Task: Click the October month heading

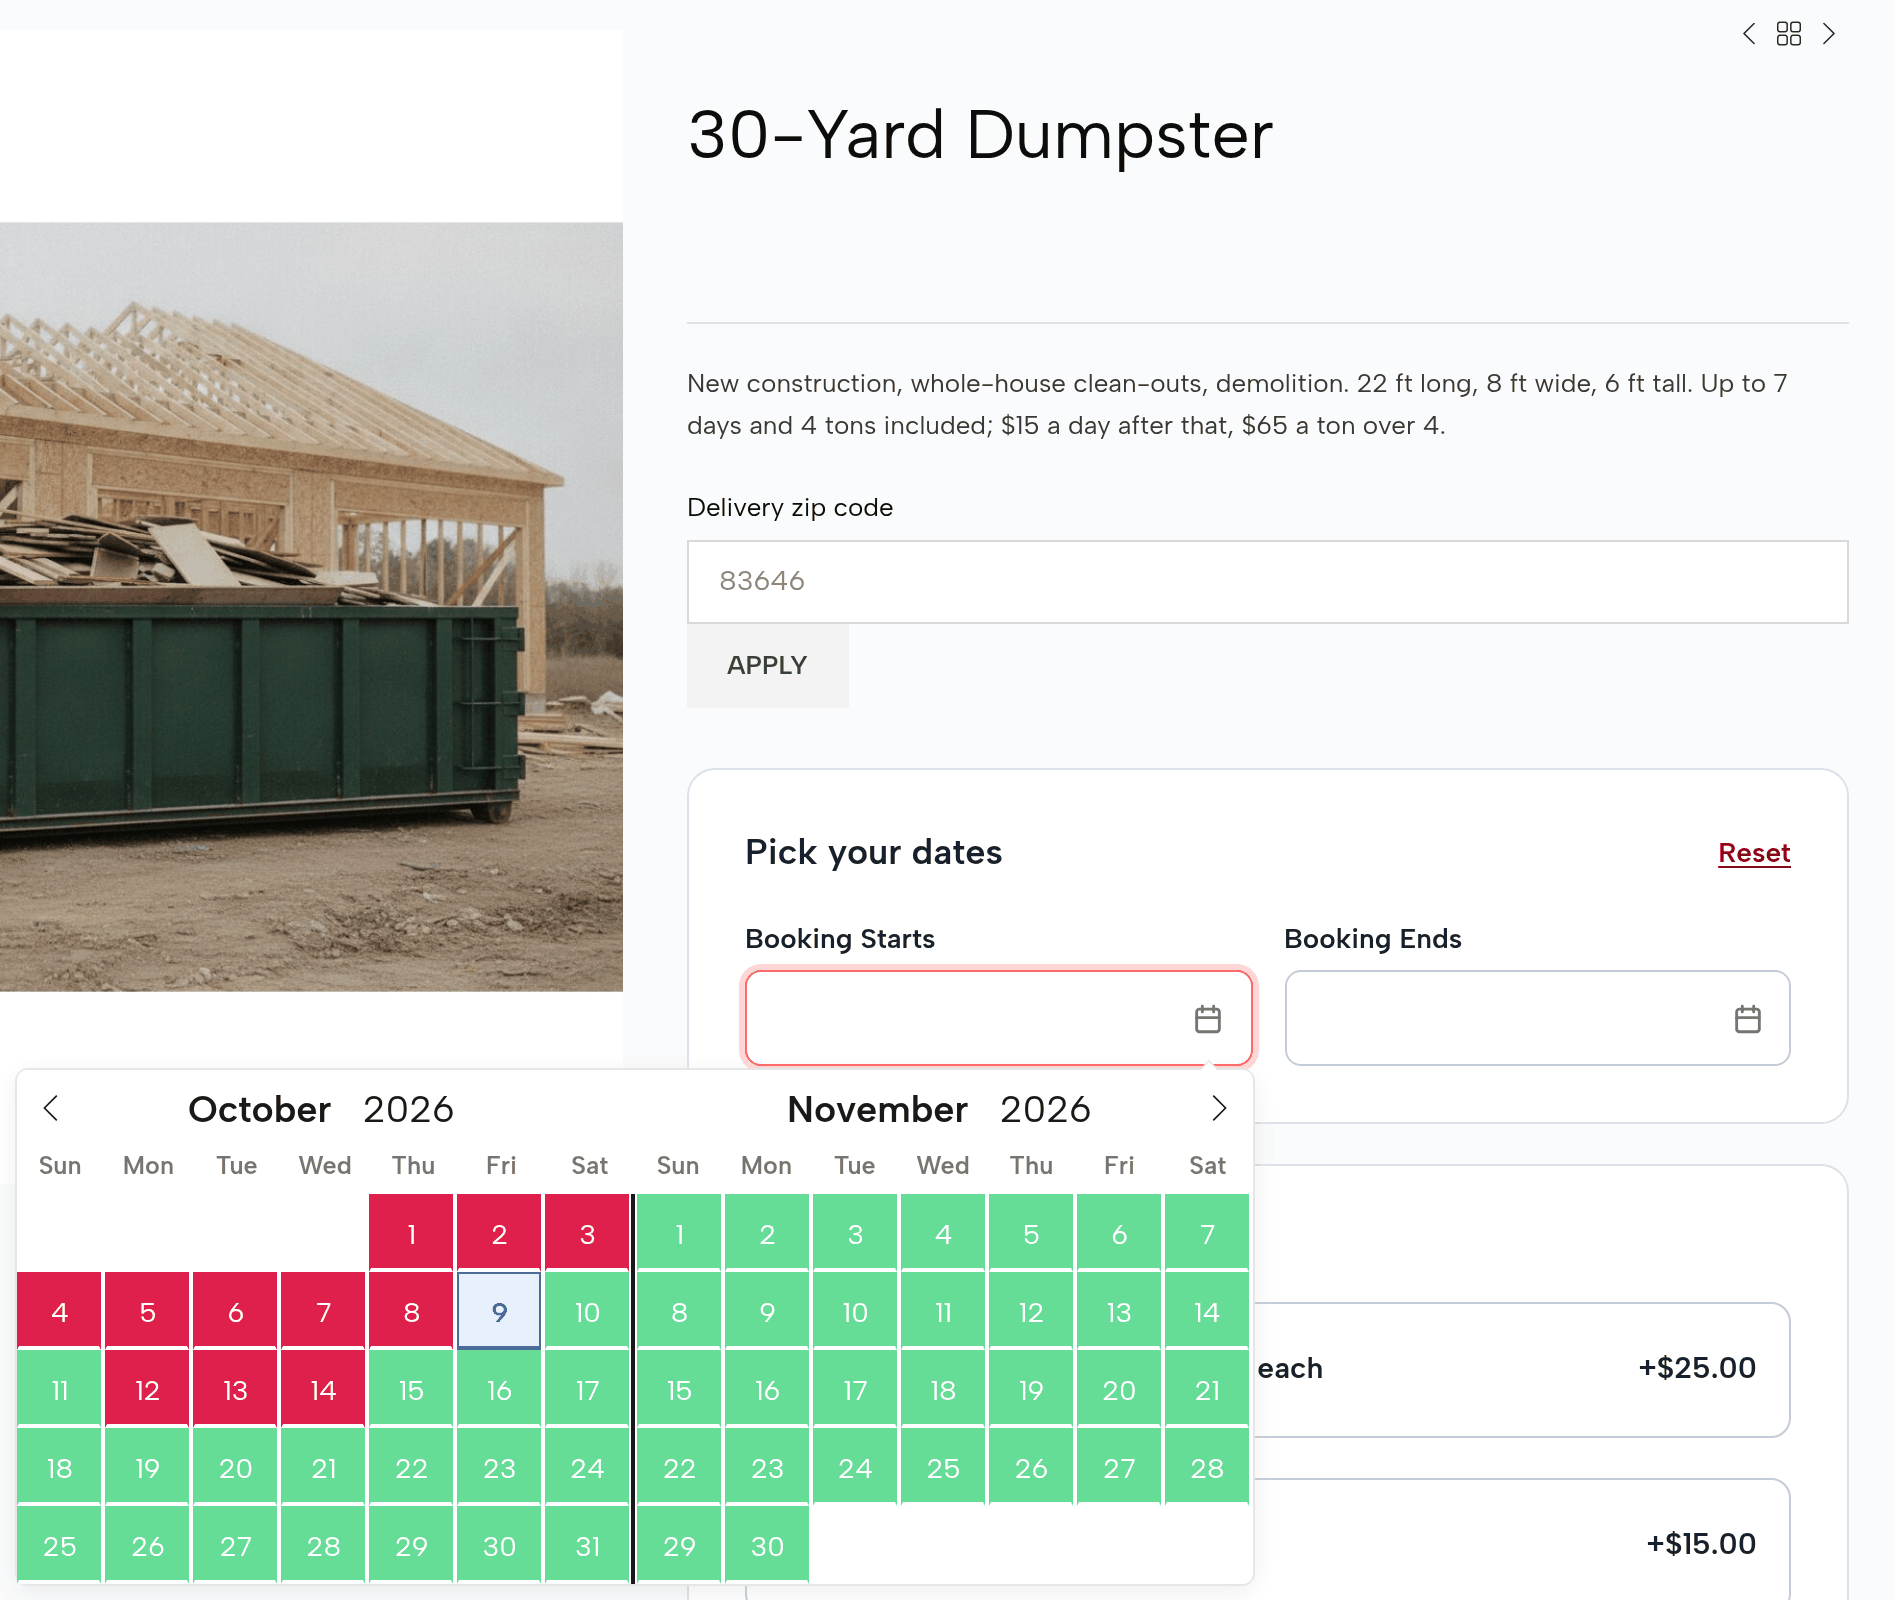Action: [x=259, y=1109]
